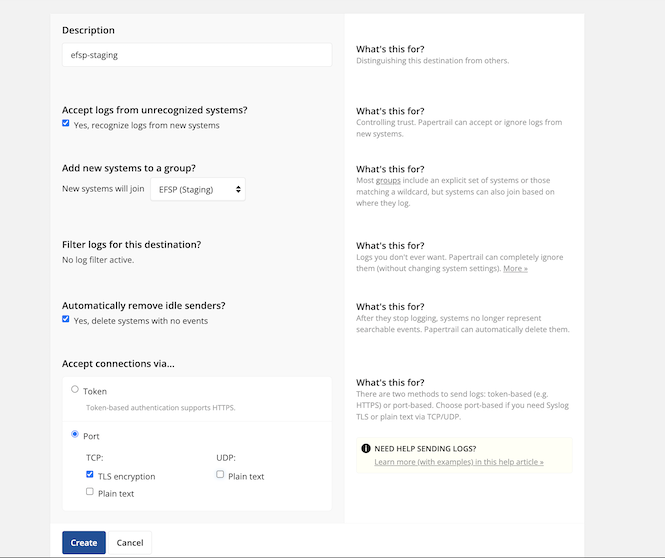665x558 pixels.
Task: Click the Port option label
Action: coord(91,436)
